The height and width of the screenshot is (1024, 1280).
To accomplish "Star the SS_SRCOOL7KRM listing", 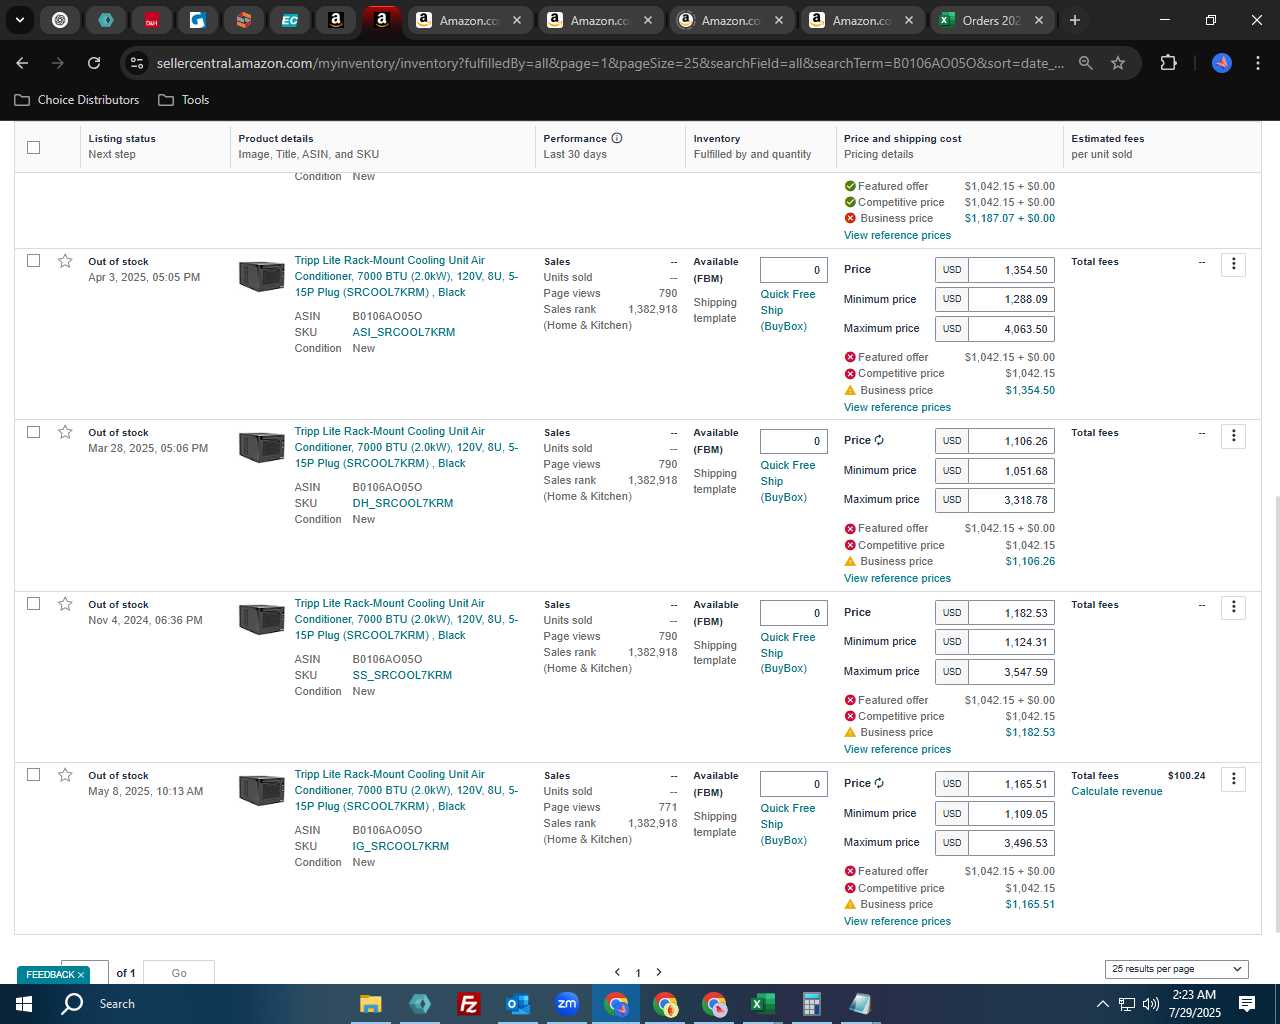I will 65,604.
